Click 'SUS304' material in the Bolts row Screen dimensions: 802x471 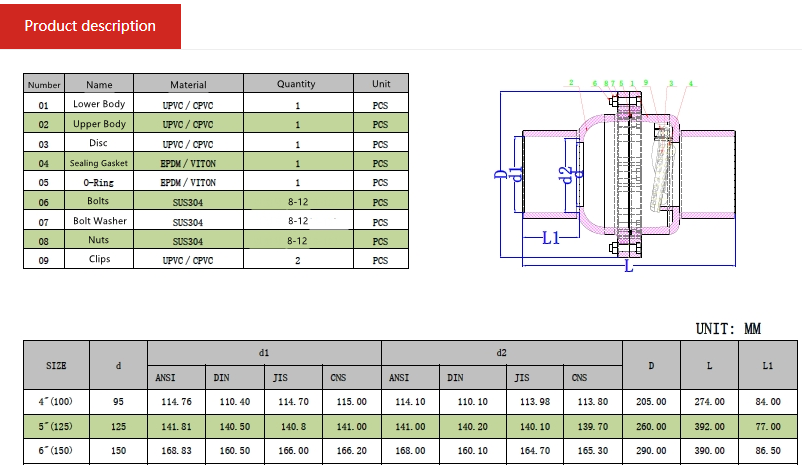pyautogui.click(x=188, y=202)
